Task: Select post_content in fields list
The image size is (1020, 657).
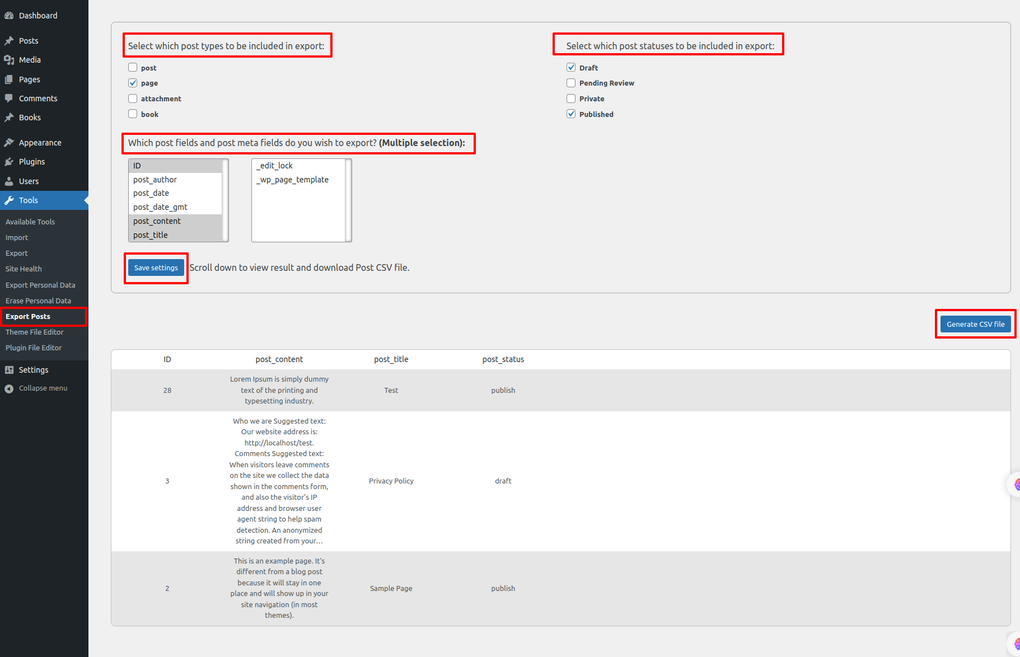Action: (x=176, y=221)
